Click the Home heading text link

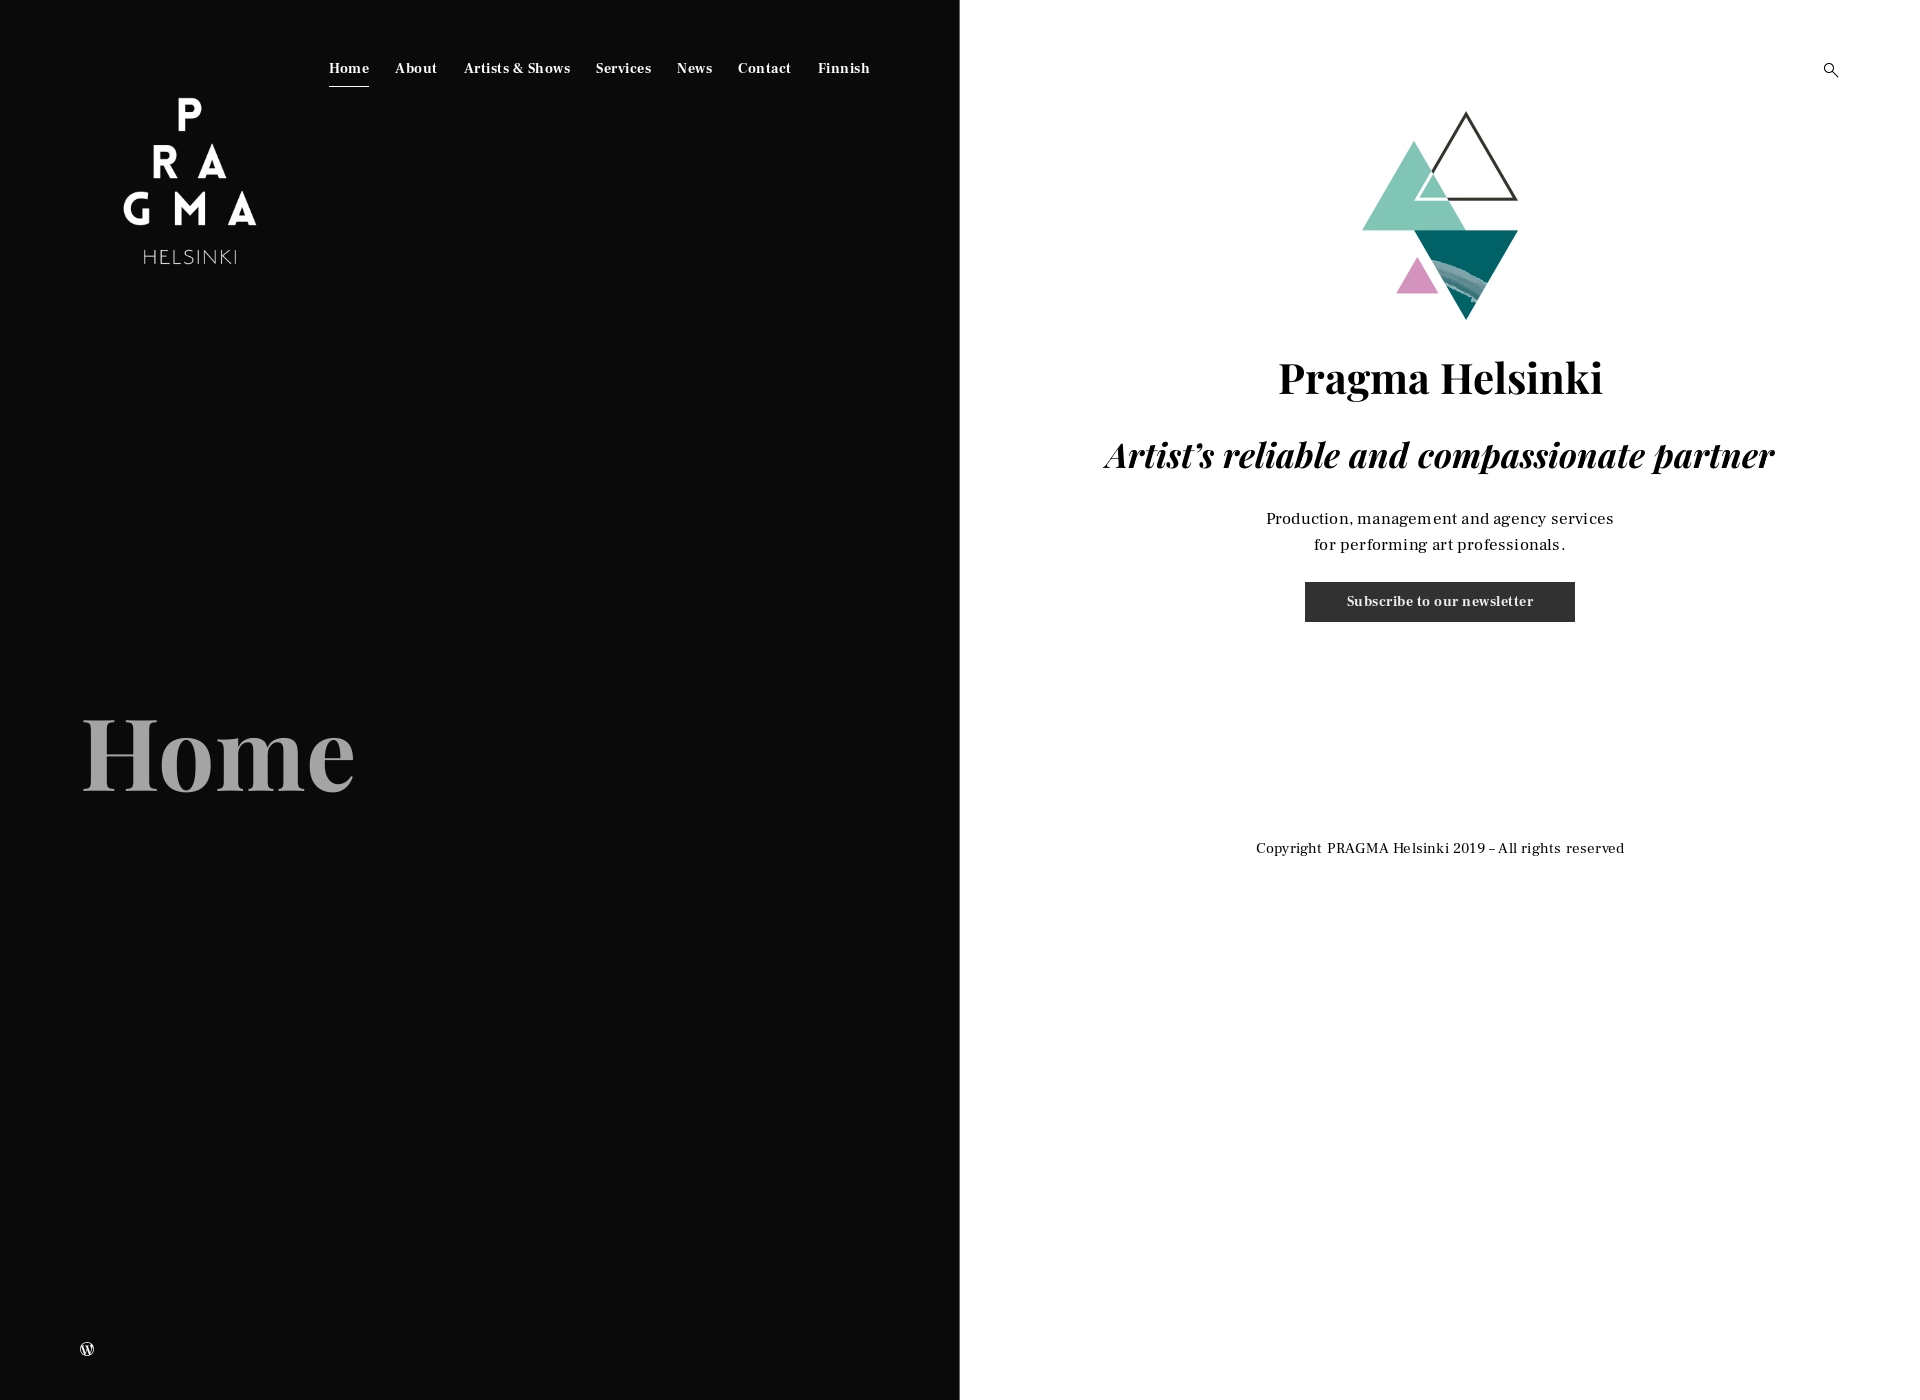(x=221, y=751)
